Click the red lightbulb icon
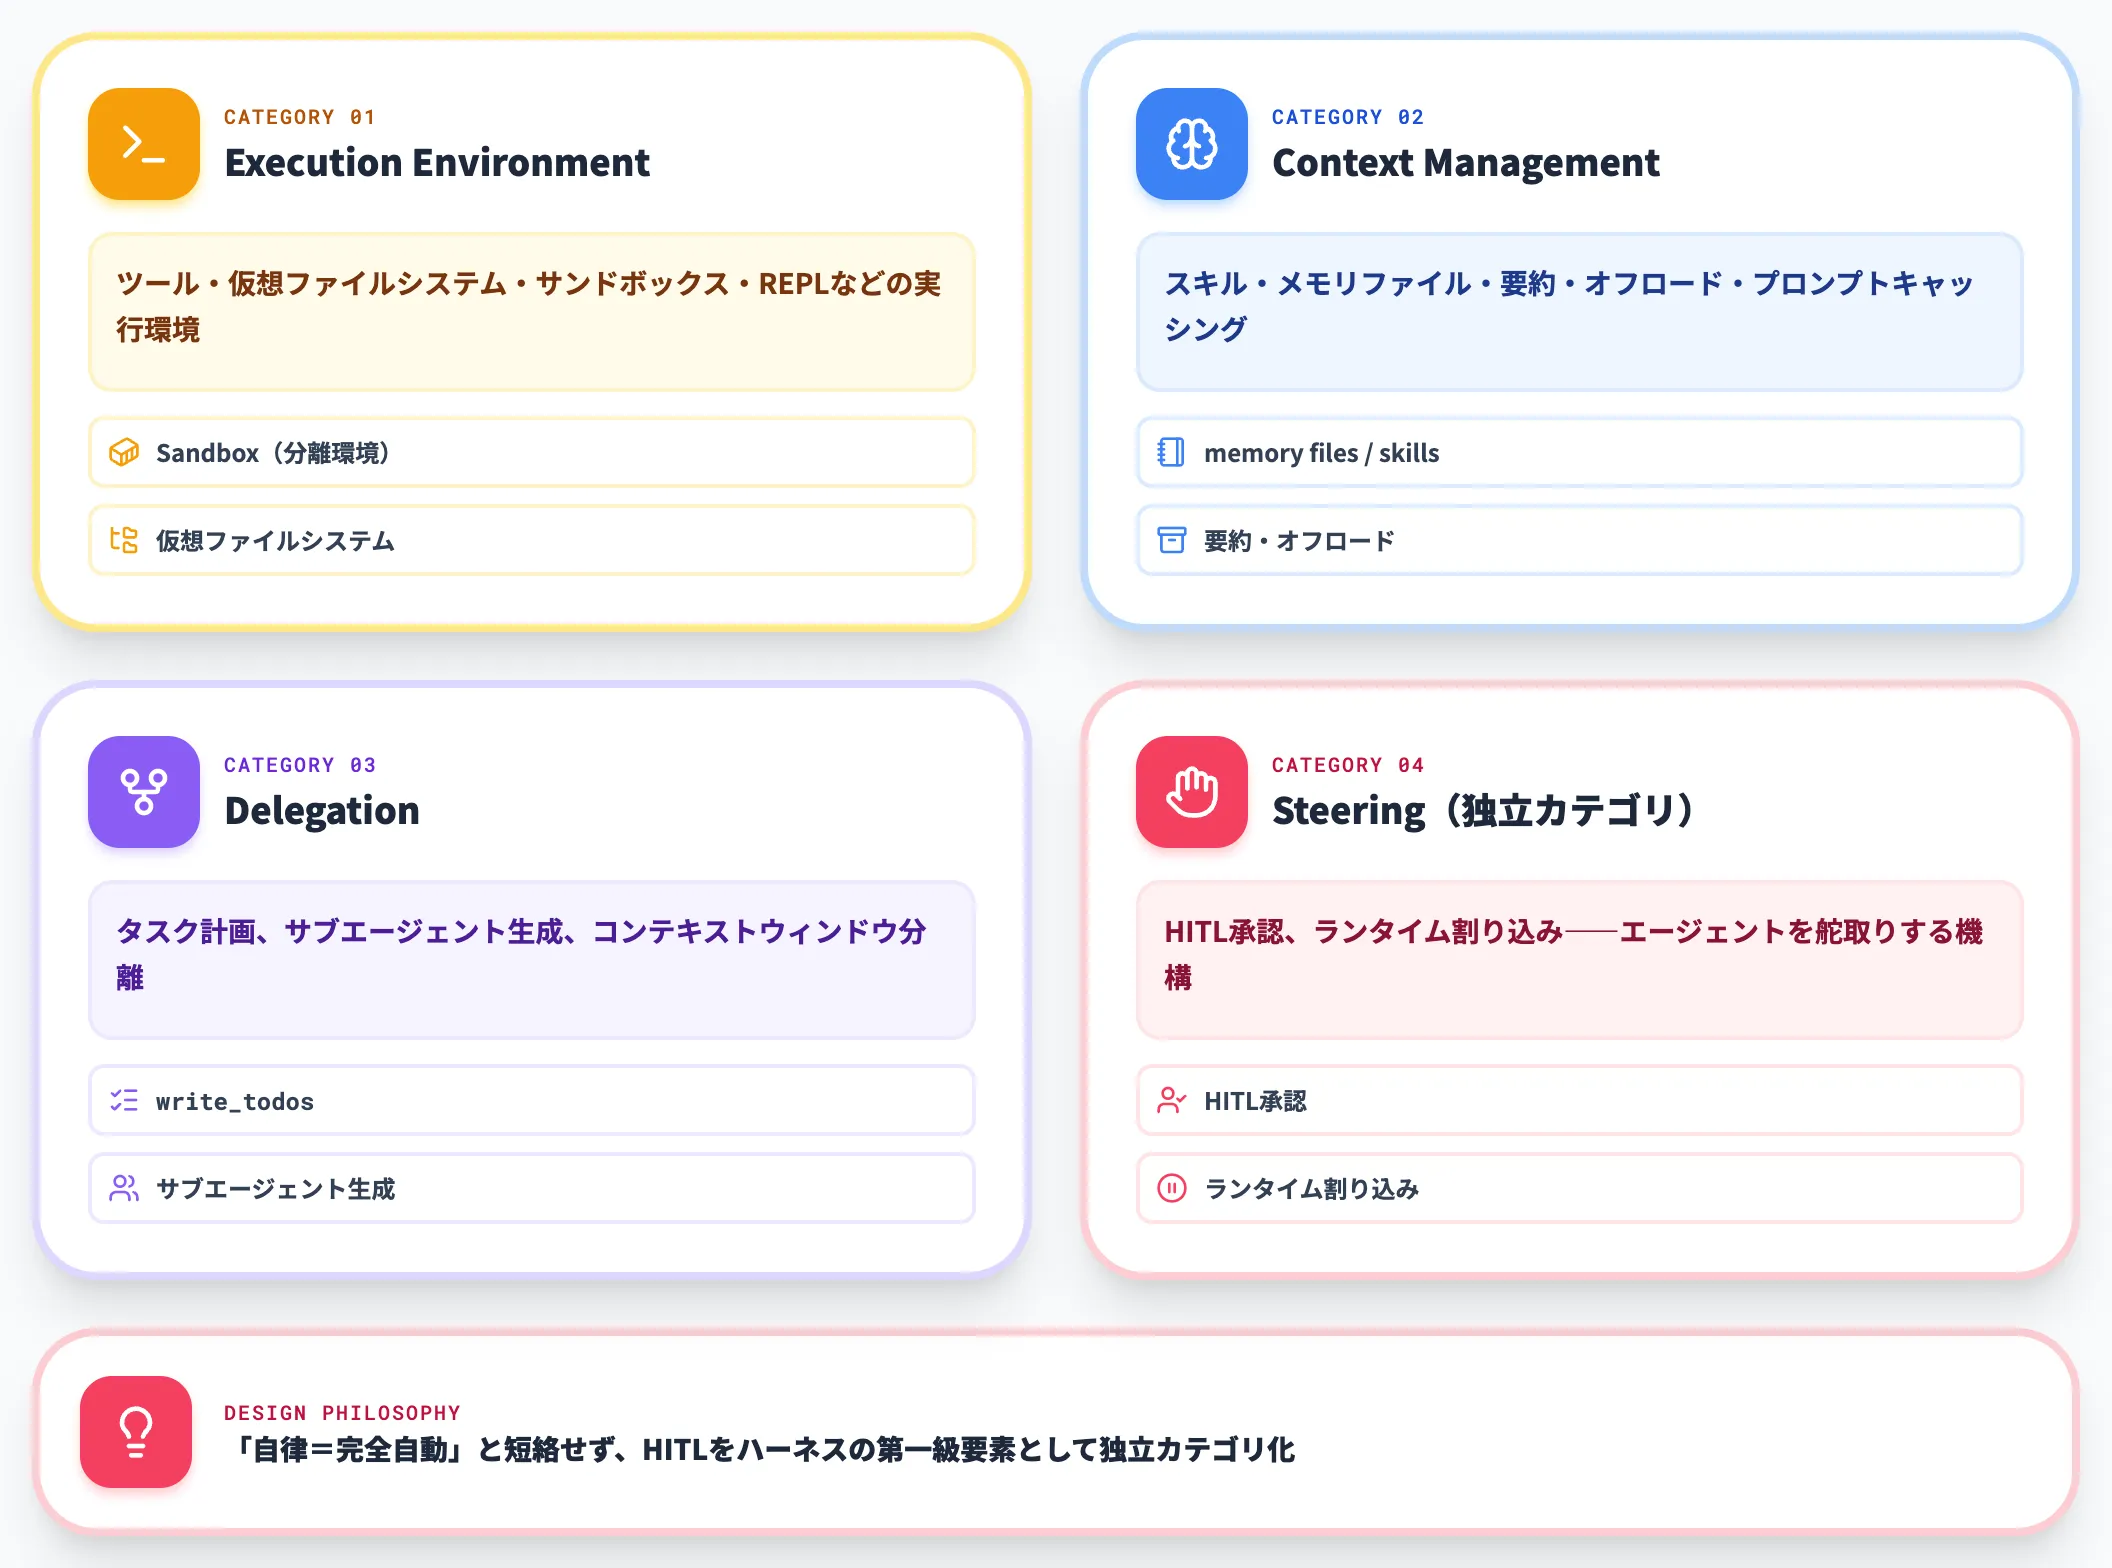2112x1568 pixels. [x=136, y=1432]
